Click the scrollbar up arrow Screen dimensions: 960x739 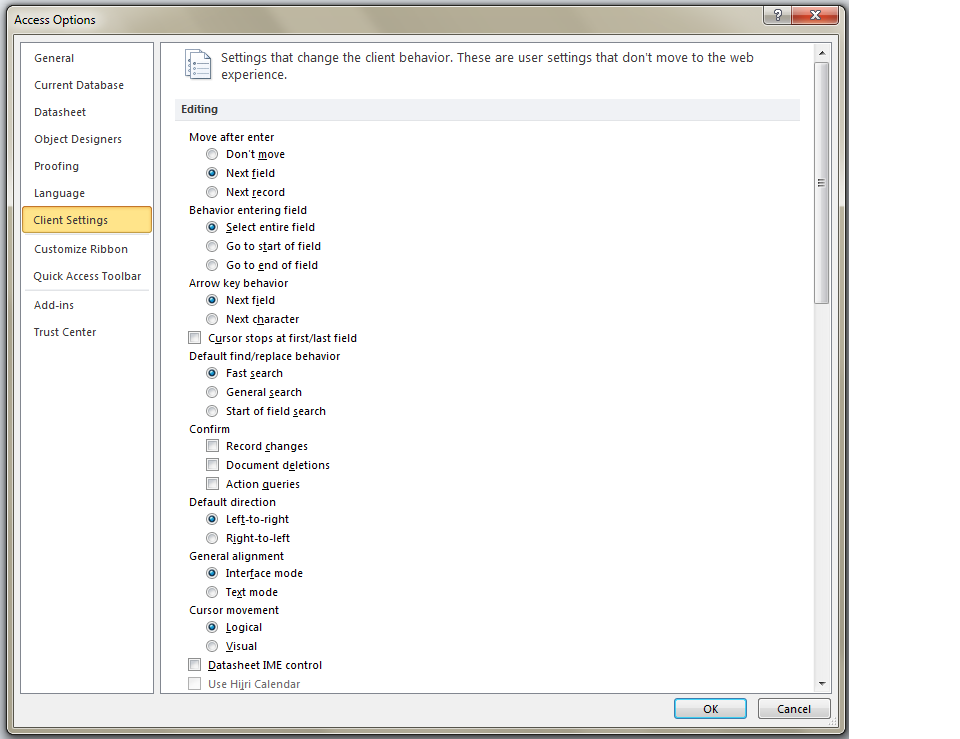[822, 53]
